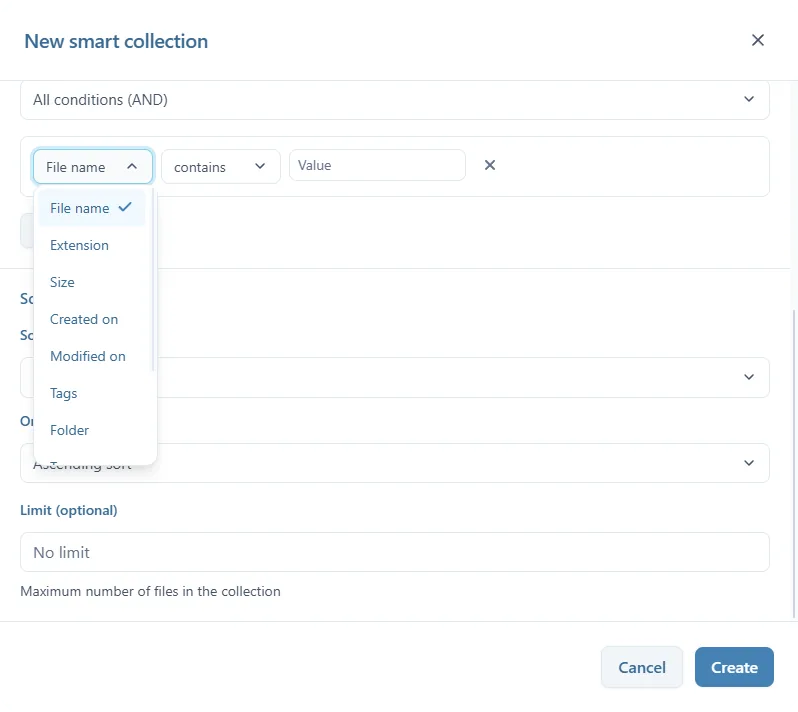Screen dimensions: 798x712
Task: Click the Create button
Action: coord(734,667)
